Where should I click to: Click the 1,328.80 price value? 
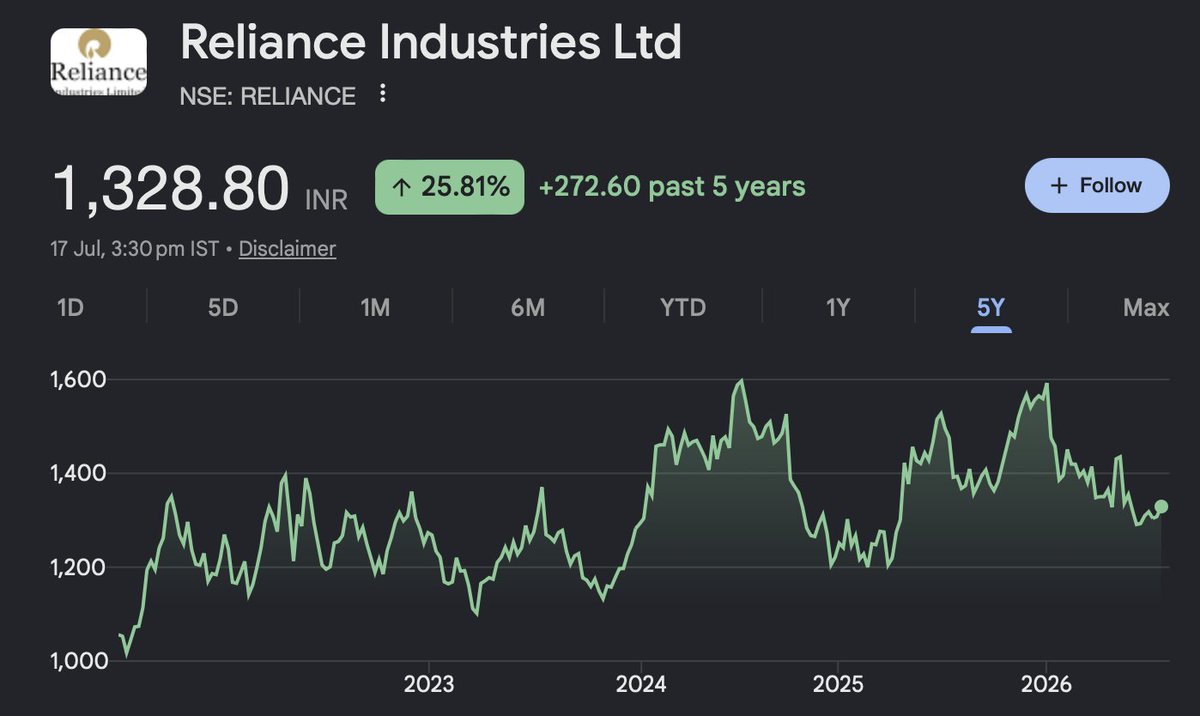171,189
